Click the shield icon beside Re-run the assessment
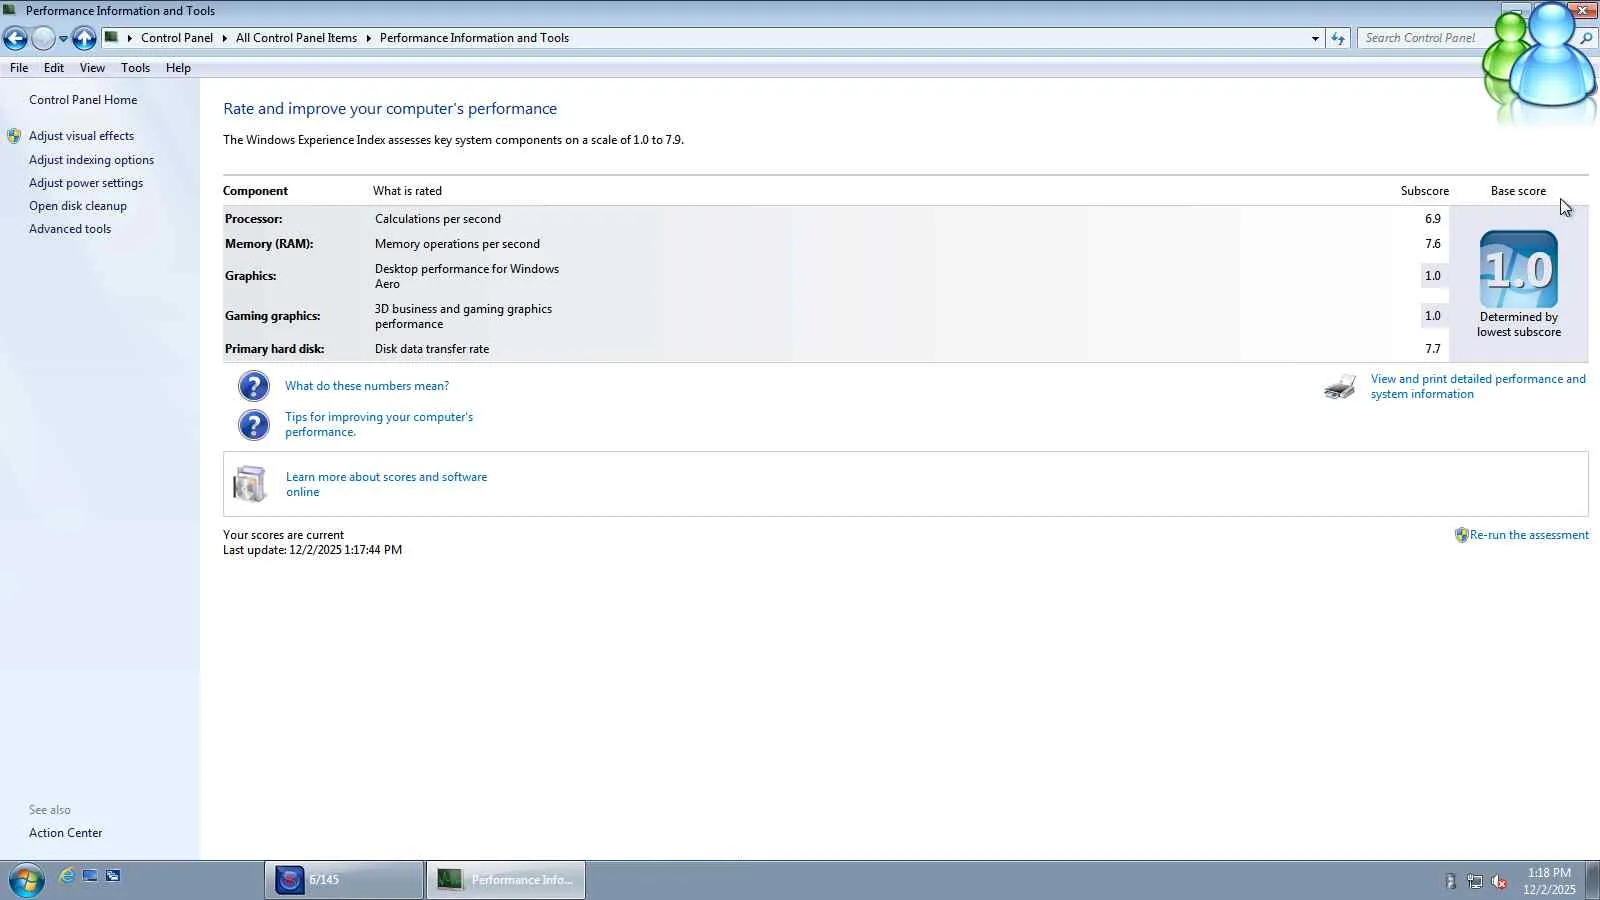Viewport: 1600px width, 900px height. (x=1461, y=535)
